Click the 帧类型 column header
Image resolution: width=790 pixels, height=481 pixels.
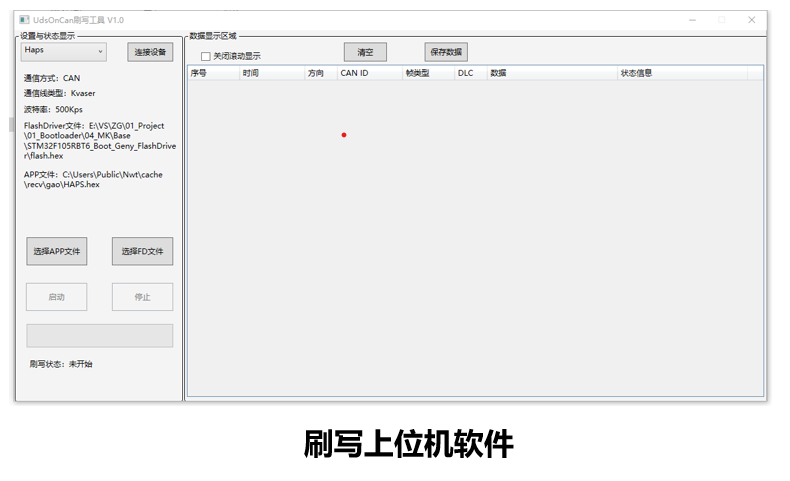pyautogui.click(x=429, y=73)
